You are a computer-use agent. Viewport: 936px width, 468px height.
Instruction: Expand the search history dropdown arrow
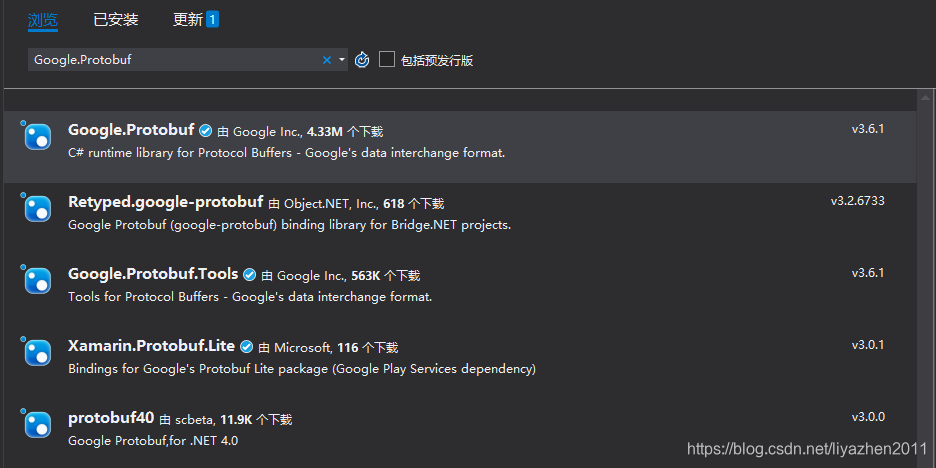click(x=341, y=60)
